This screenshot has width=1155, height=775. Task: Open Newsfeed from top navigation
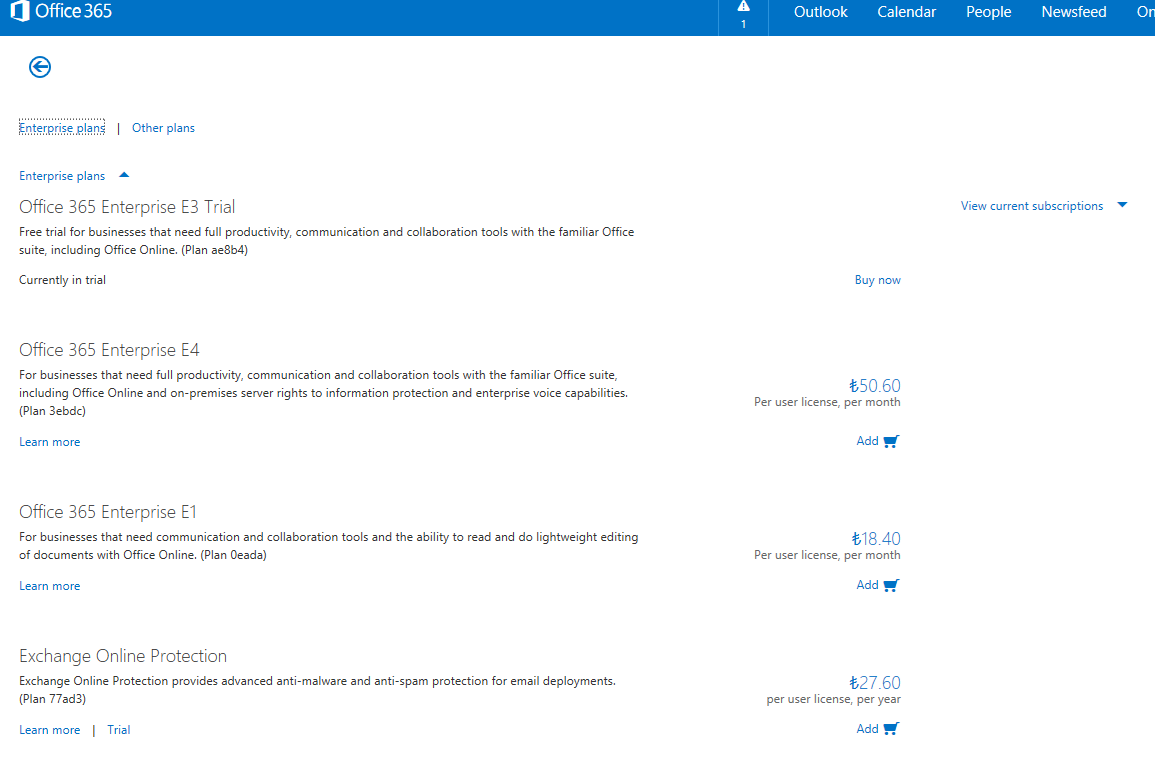(1073, 12)
